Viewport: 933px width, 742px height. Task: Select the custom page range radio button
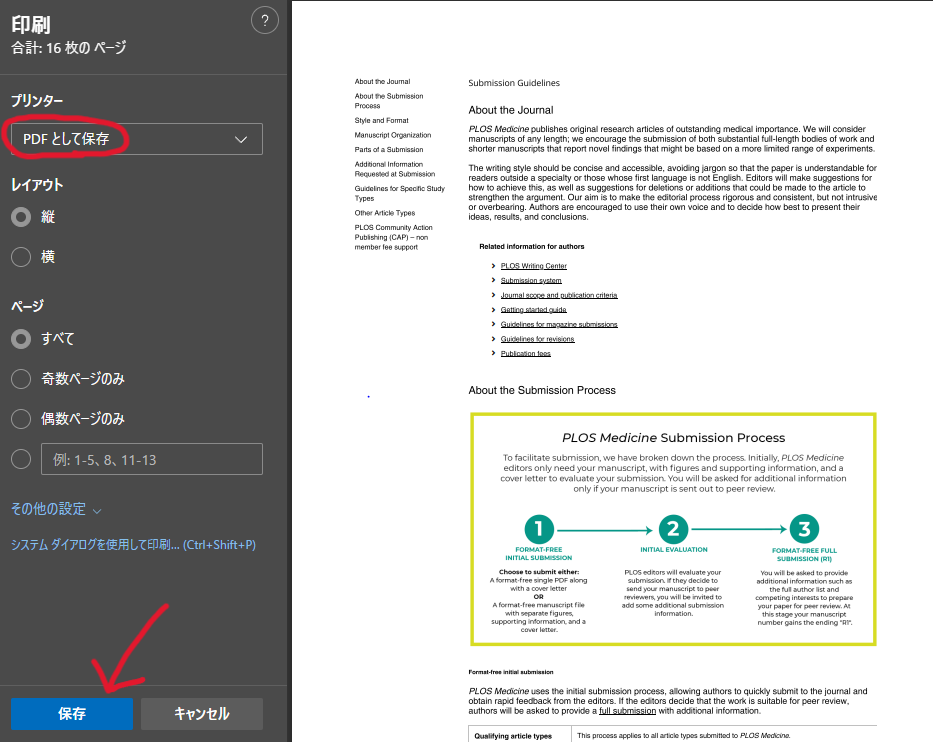[x=21, y=459]
